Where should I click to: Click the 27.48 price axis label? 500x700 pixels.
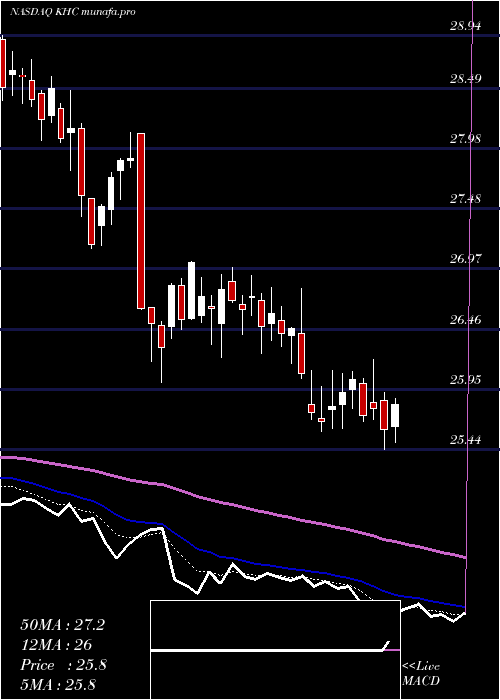coord(466,199)
